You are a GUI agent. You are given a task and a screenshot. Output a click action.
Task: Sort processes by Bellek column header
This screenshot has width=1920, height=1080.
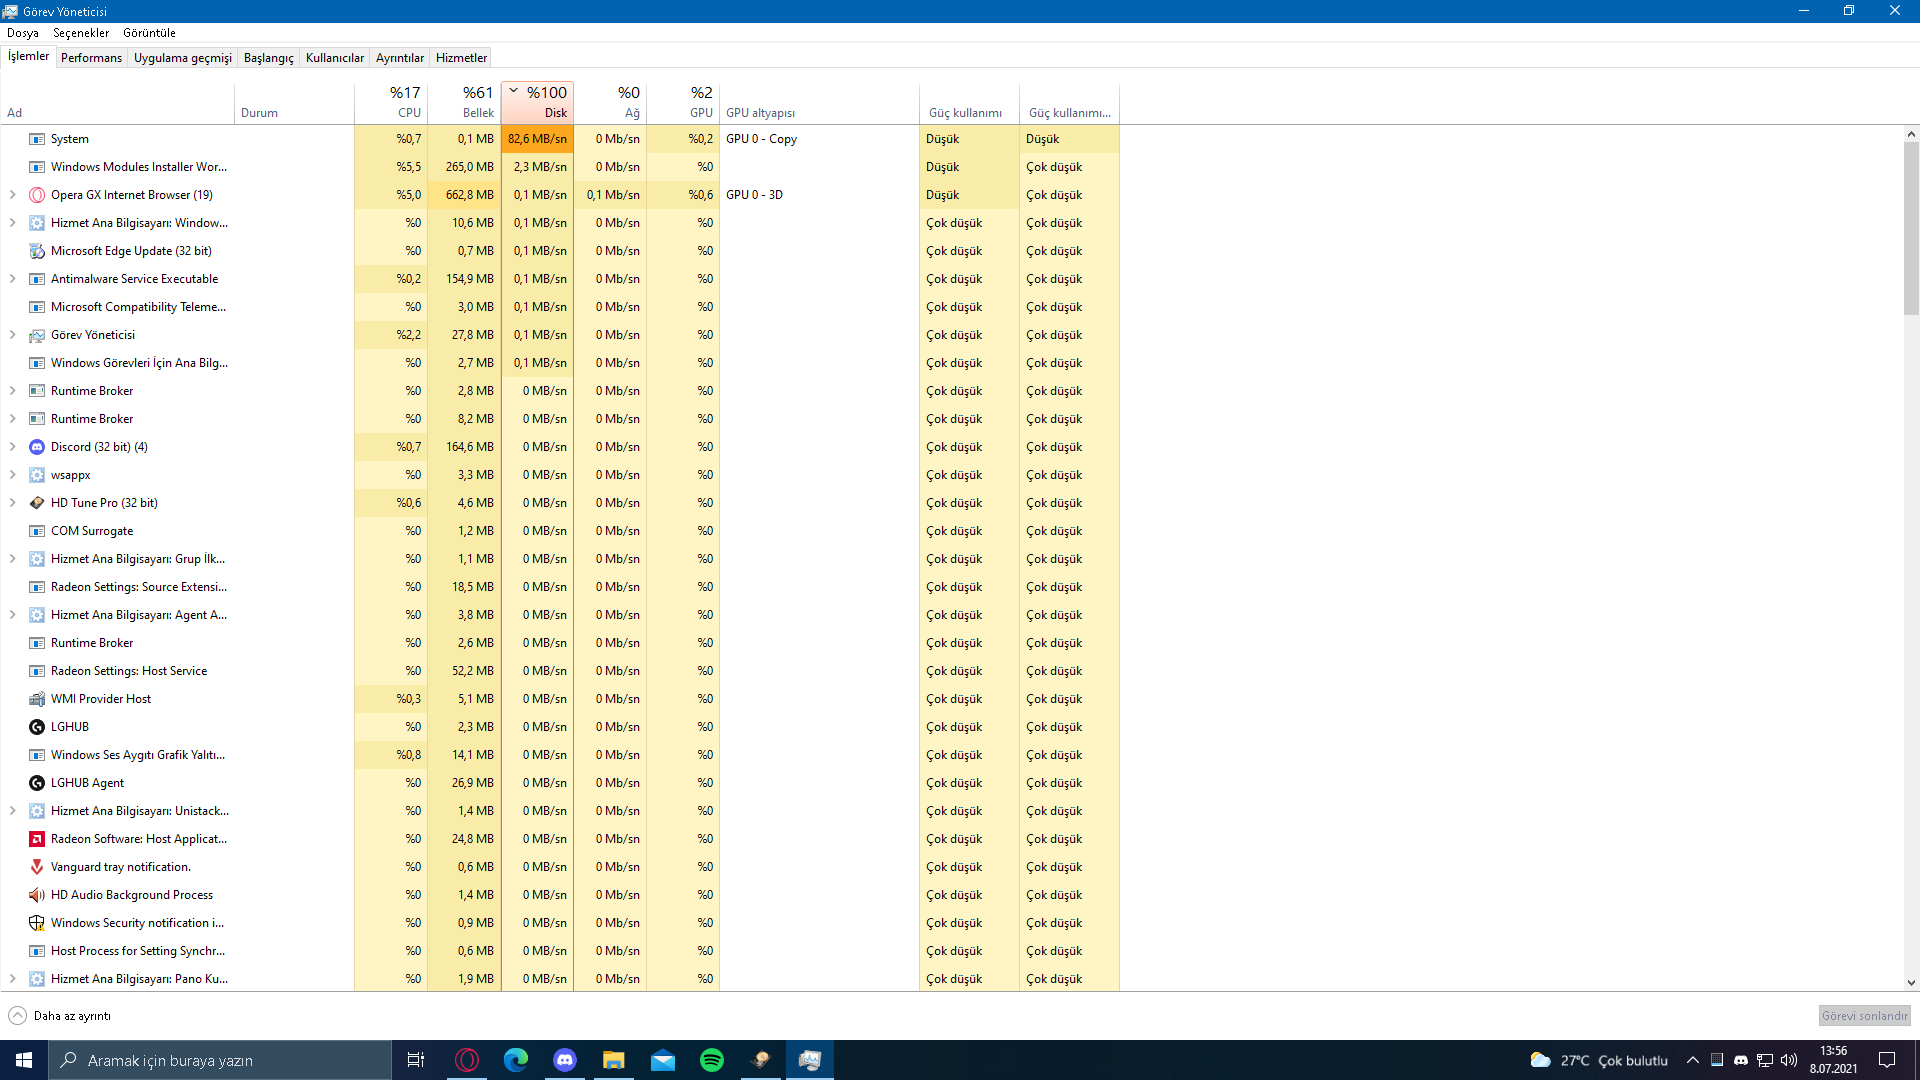(x=465, y=101)
